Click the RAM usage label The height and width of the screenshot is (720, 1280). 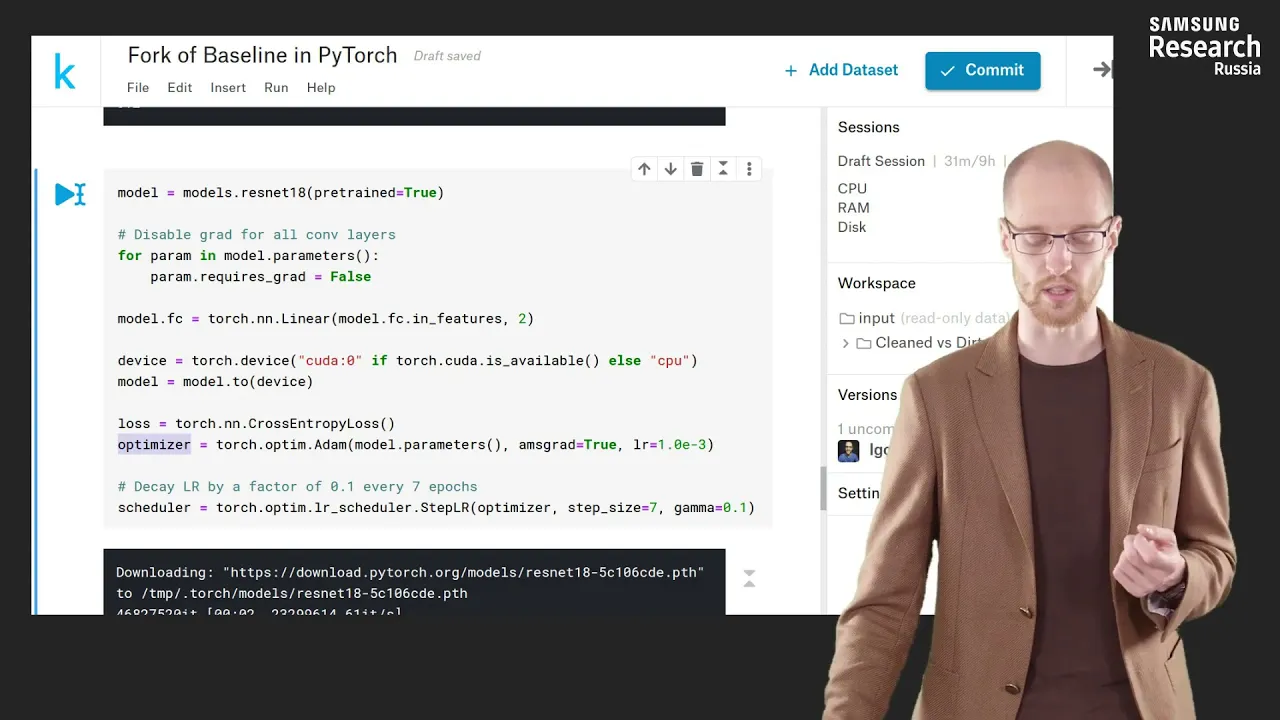coord(854,208)
